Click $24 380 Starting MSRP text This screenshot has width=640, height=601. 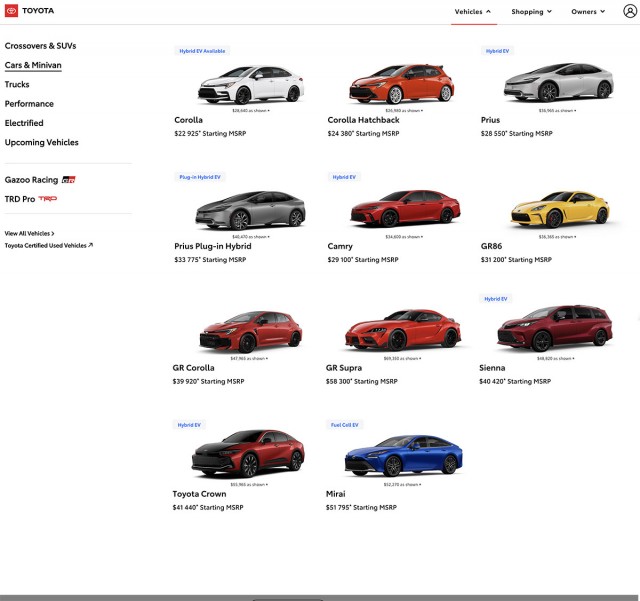click(x=363, y=134)
